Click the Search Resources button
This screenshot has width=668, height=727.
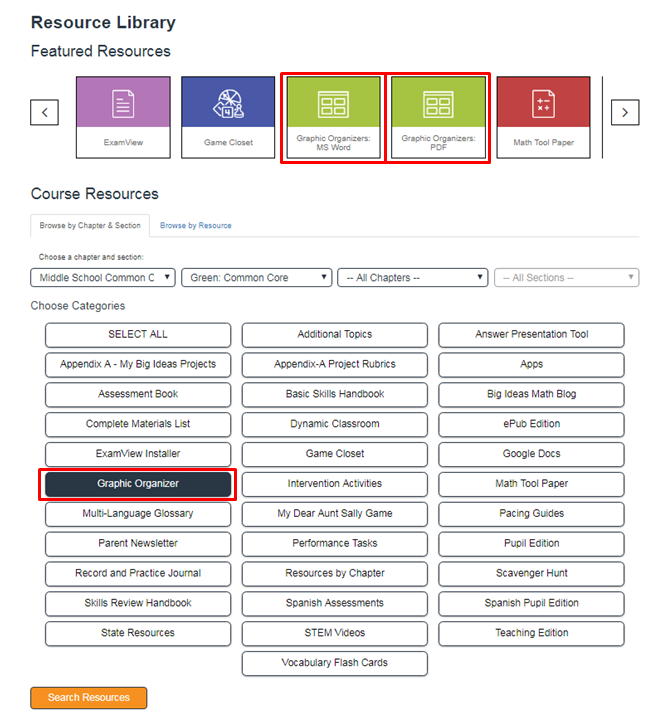click(88, 697)
